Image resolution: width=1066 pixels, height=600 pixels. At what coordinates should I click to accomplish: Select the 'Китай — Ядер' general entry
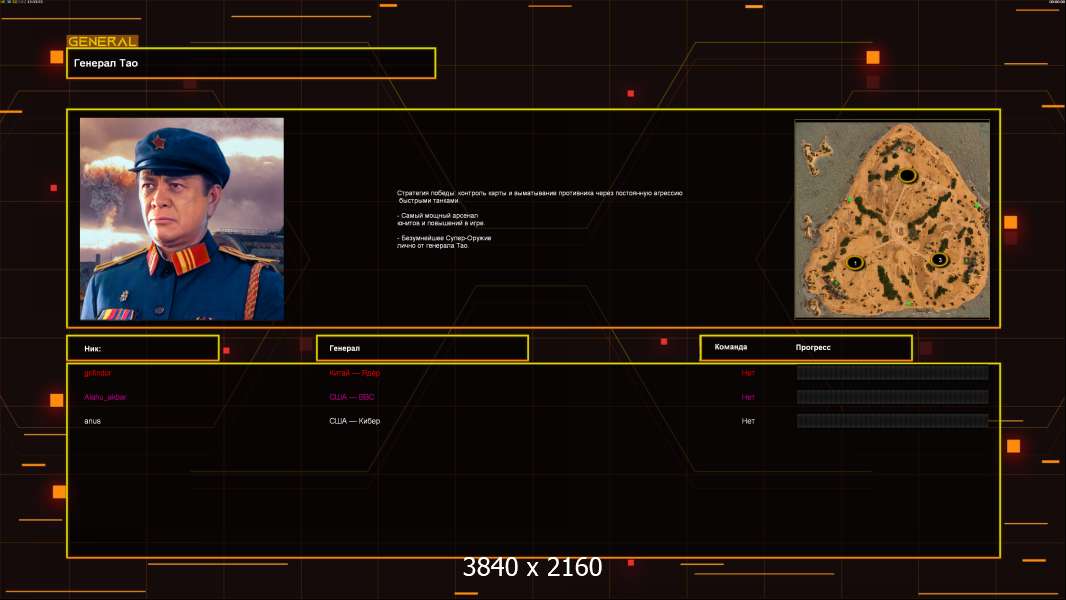354,373
